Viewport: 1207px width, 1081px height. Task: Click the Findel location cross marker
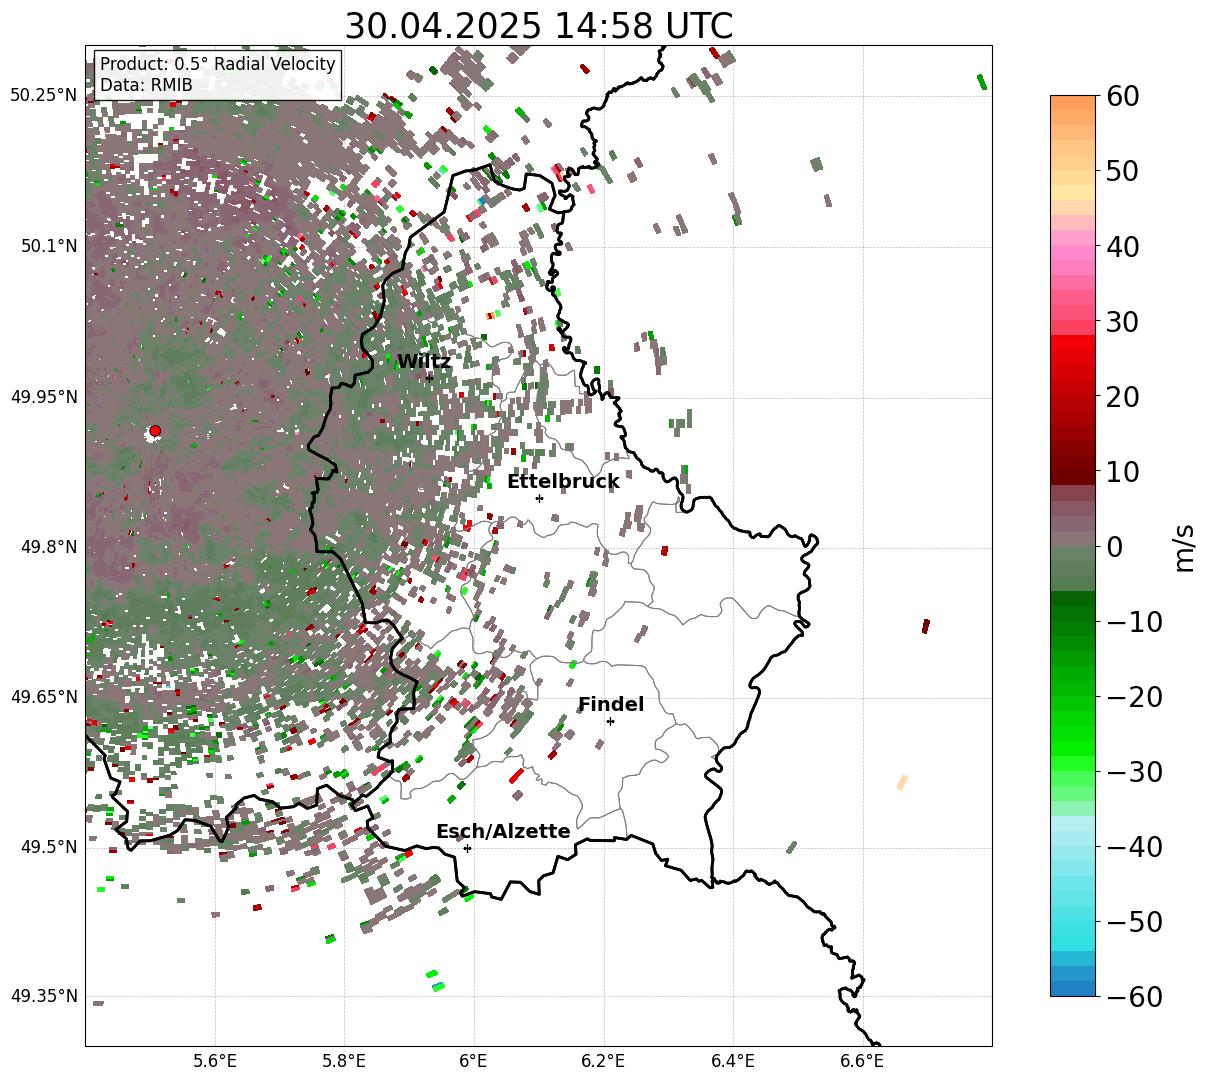(x=610, y=721)
